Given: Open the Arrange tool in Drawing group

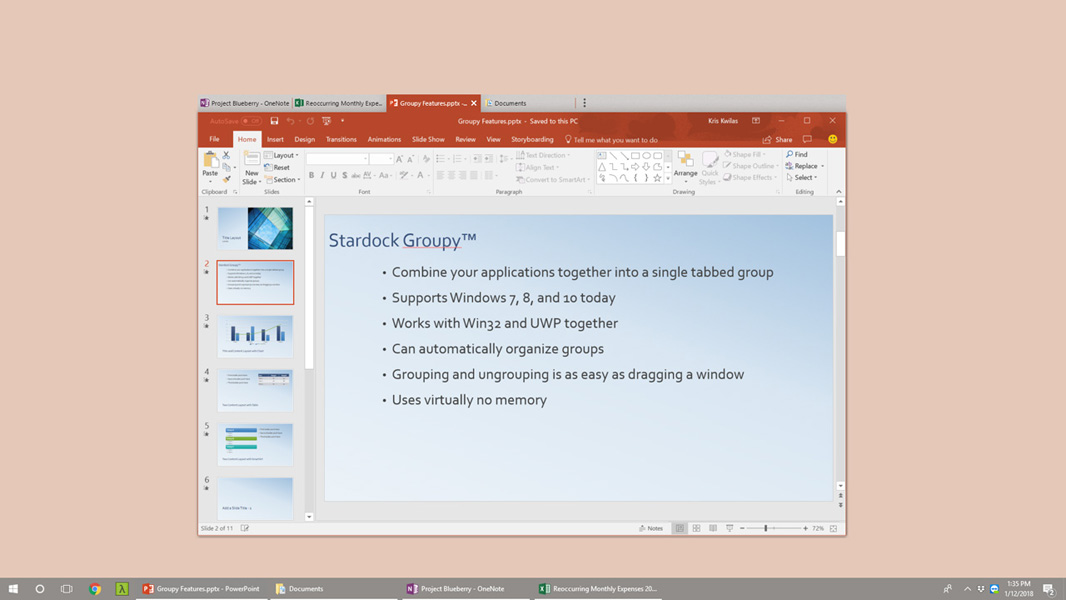Looking at the screenshot, I should pos(685,165).
